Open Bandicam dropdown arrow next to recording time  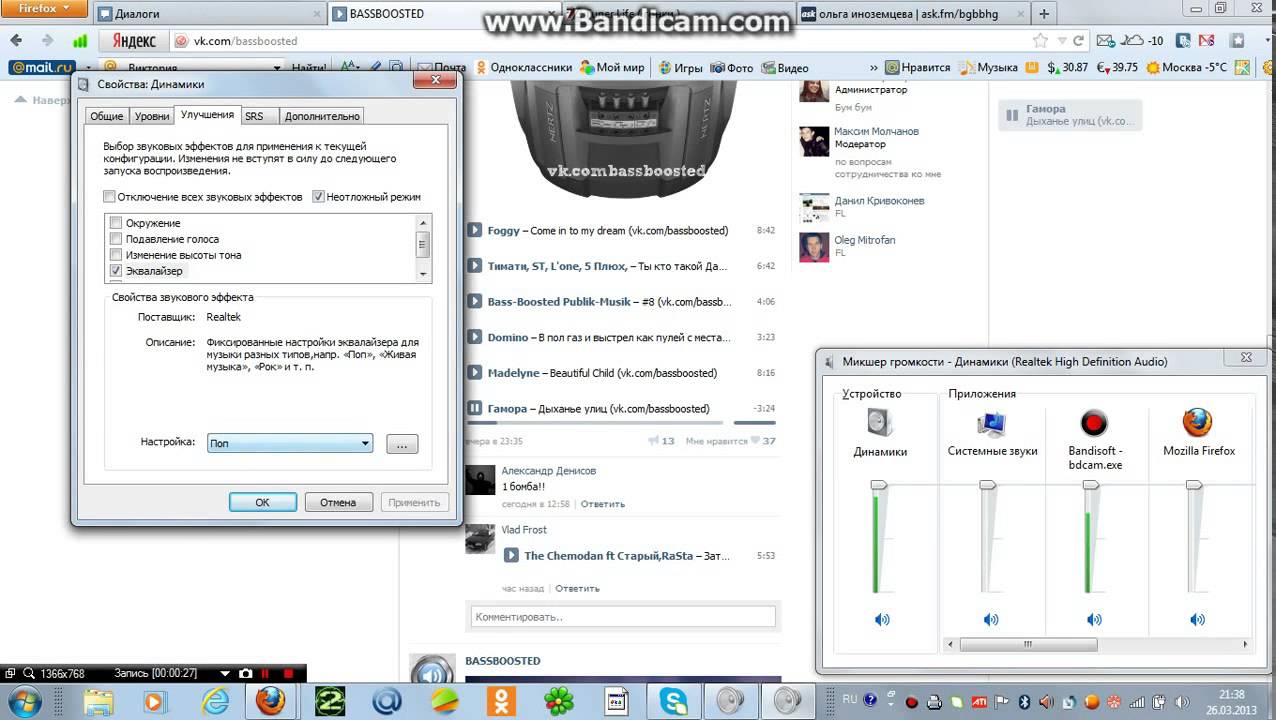tap(225, 674)
